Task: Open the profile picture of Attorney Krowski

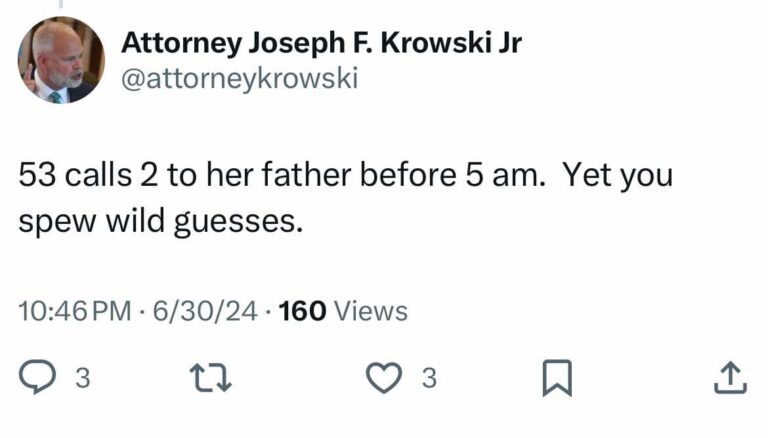Action: [61, 60]
